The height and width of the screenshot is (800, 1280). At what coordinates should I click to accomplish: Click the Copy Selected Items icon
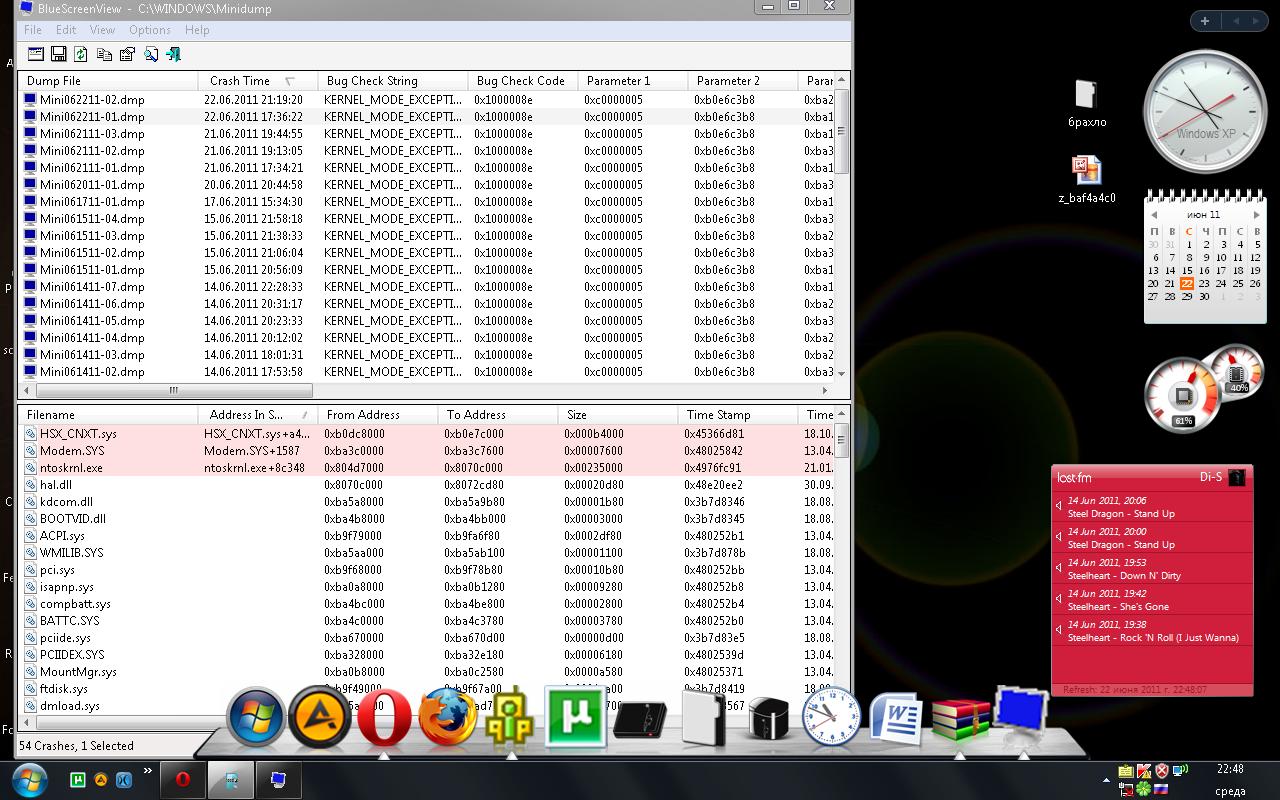(104, 54)
